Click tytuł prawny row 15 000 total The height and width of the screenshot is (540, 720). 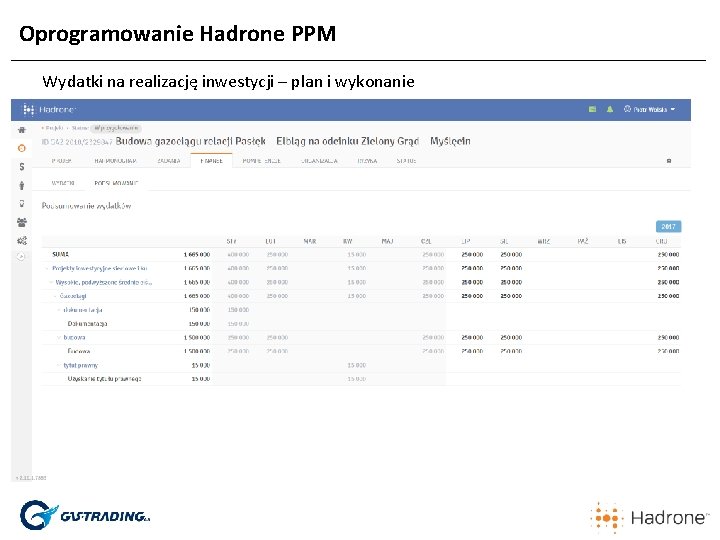(201, 366)
